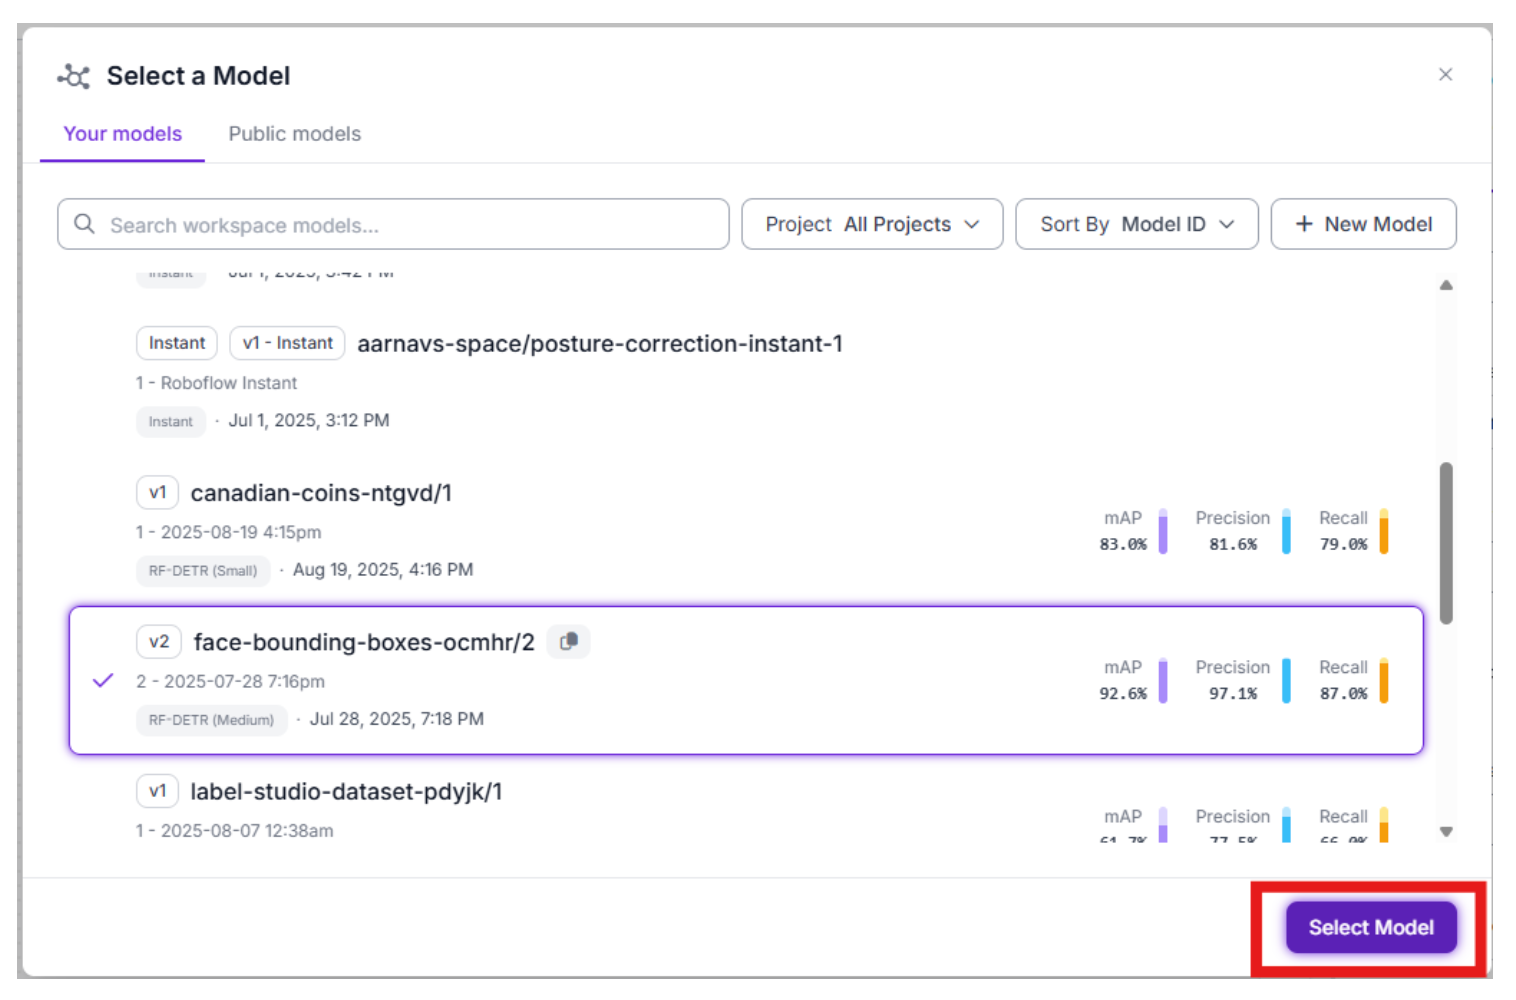The image size is (1516, 1000).
Task: Click the RF-DETR (Medium) tag
Action: point(212,719)
